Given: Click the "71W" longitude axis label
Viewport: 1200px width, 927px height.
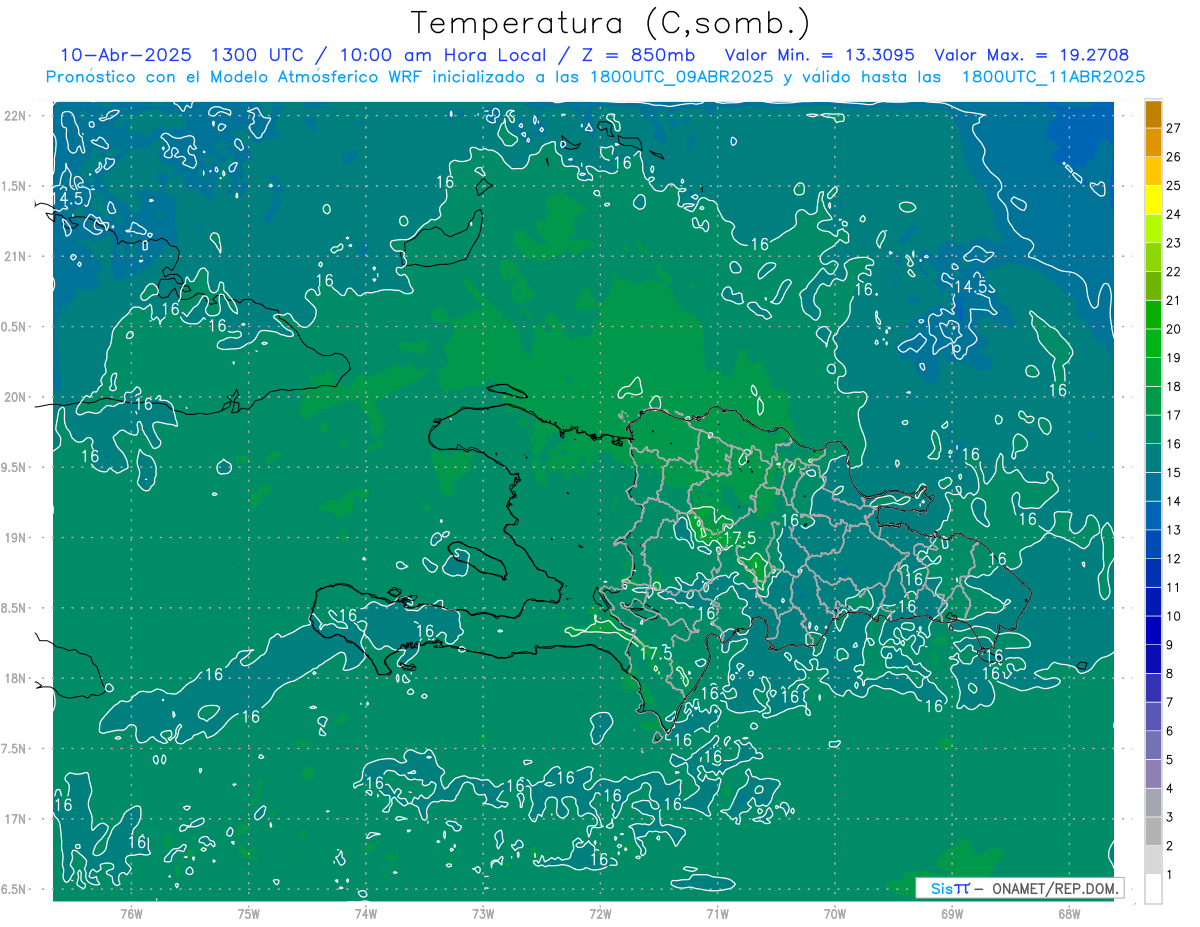Looking at the screenshot, I should click(717, 913).
